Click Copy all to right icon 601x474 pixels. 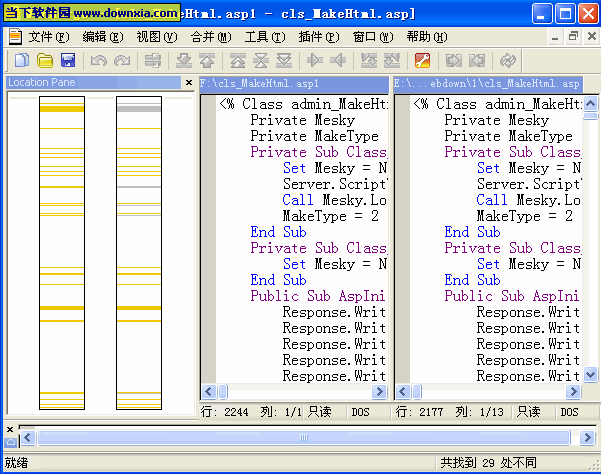454,61
